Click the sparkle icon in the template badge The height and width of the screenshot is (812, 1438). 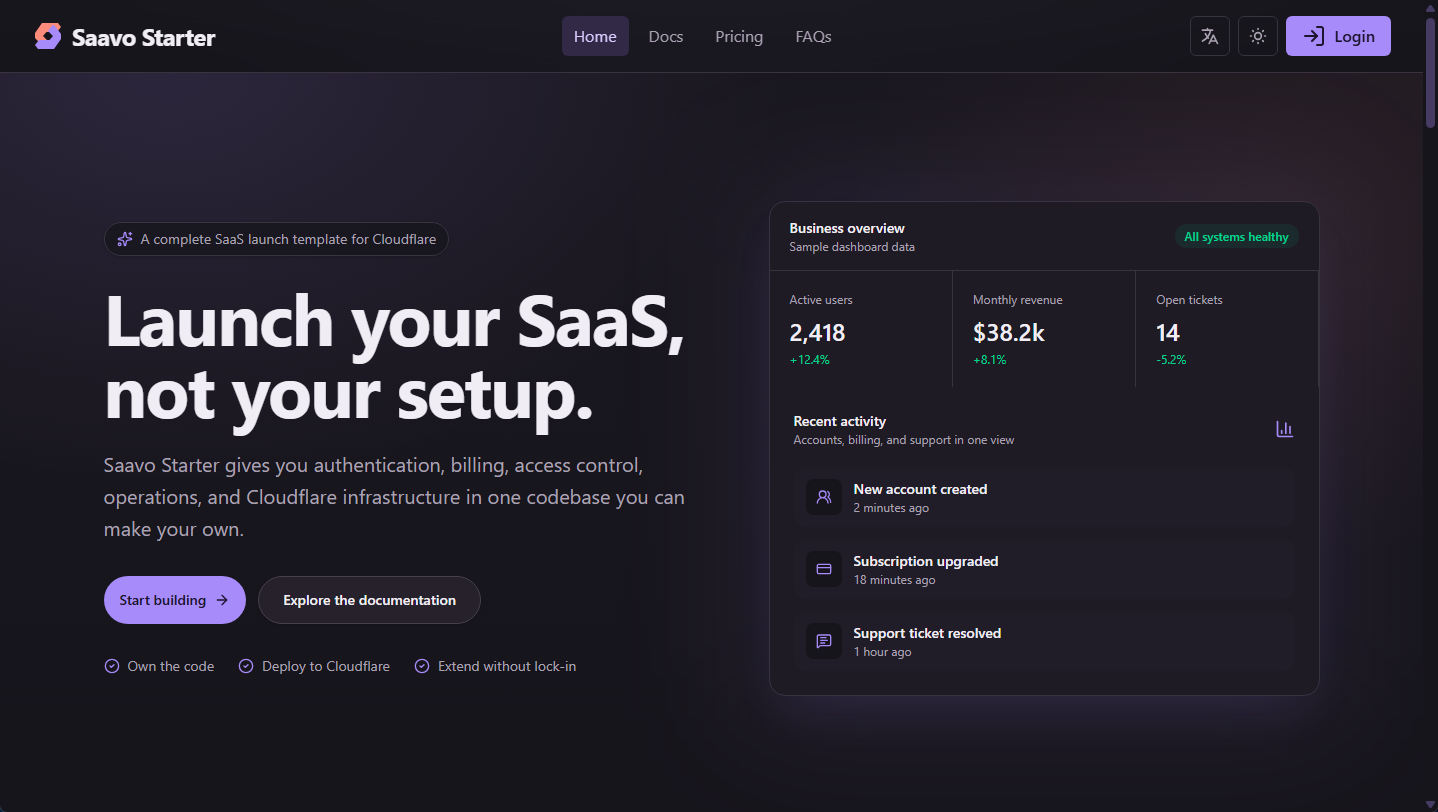click(125, 239)
